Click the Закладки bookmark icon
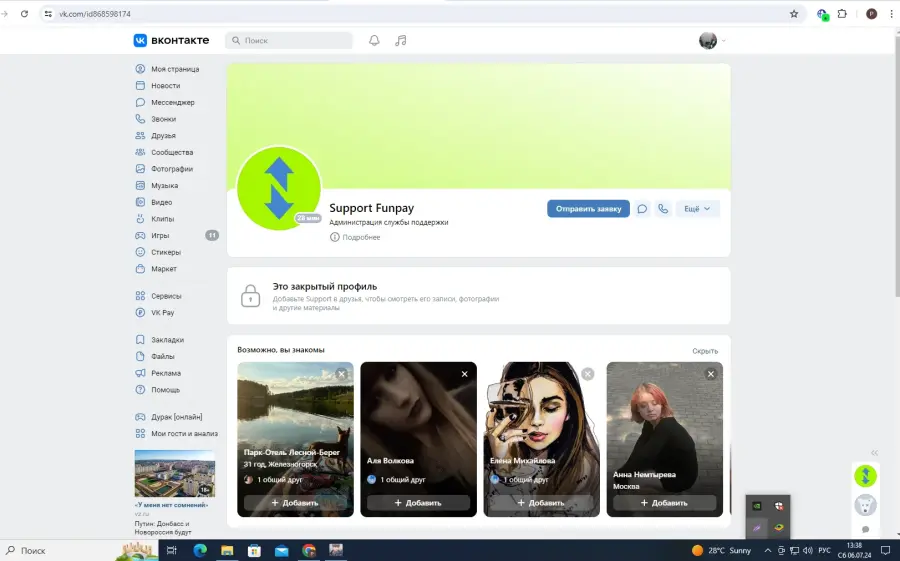Image resolution: width=900 pixels, height=561 pixels. [x=140, y=339]
